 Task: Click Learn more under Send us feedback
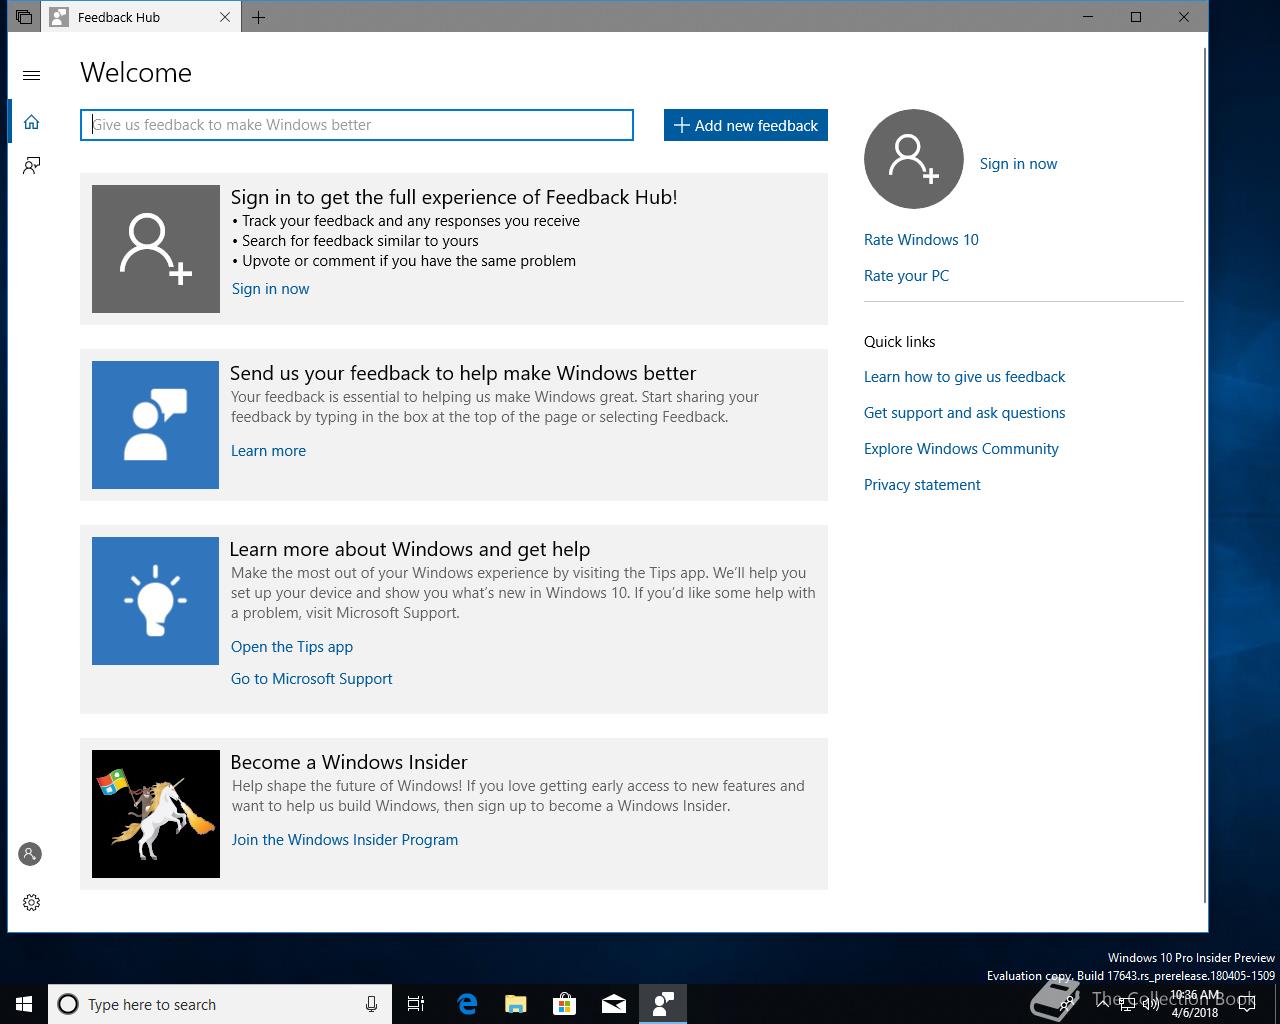pyautogui.click(x=268, y=451)
